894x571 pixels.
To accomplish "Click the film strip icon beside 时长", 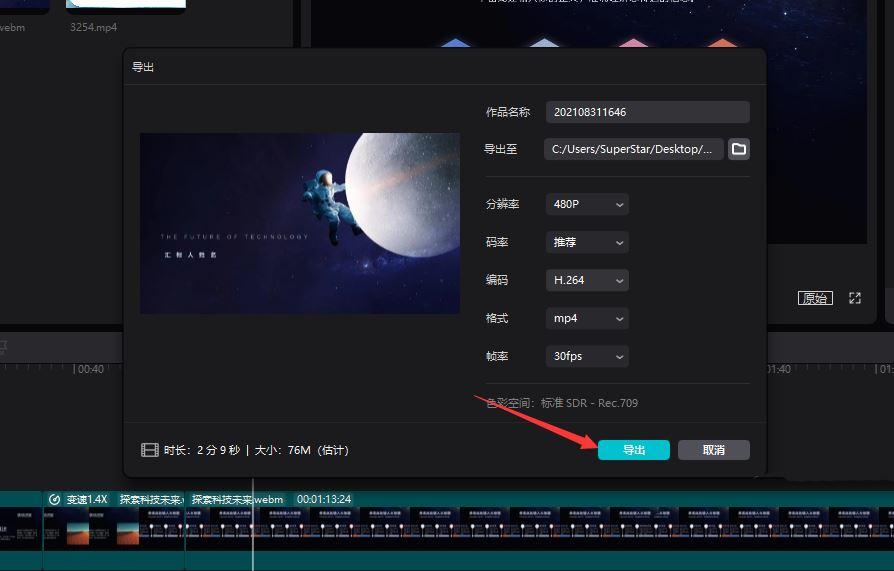I will 150,450.
